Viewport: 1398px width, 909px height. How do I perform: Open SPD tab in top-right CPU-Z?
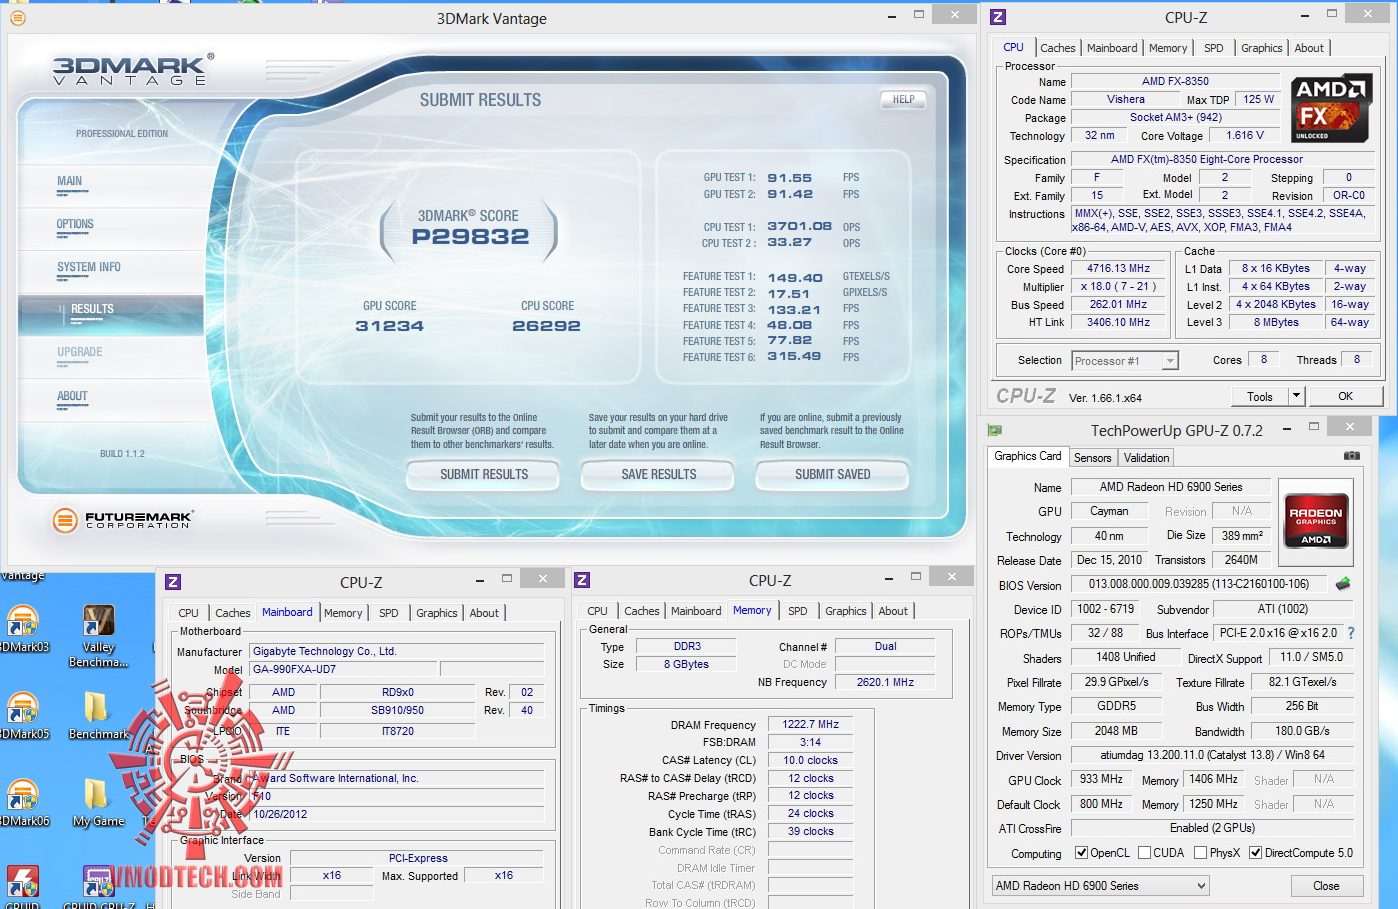tap(1213, 48)
